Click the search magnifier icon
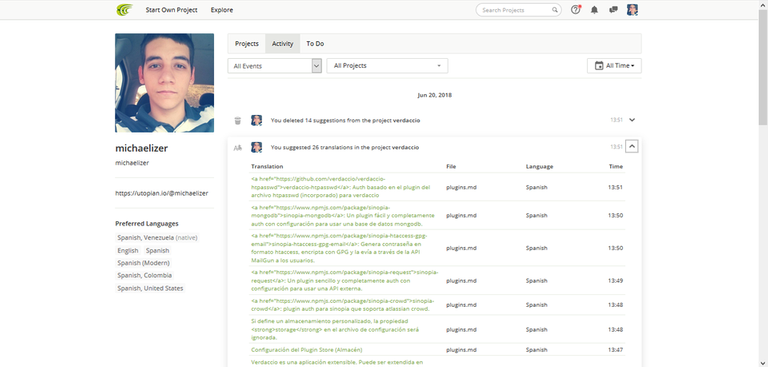 click(554, 10)
